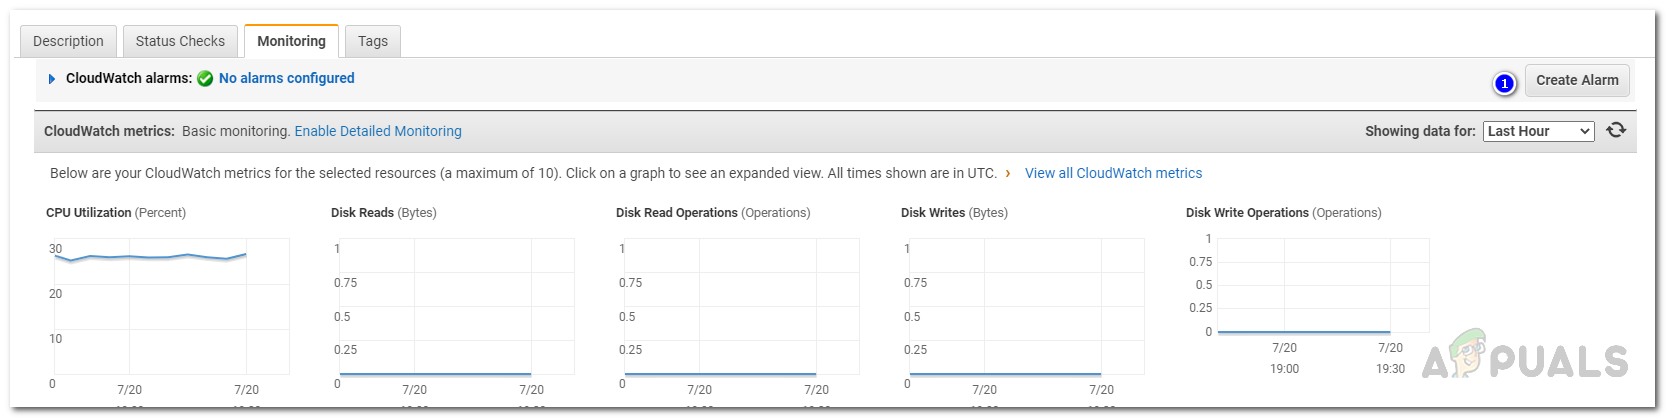Open the Disk Reads bytes graph
1666x418 pixels.
click(455, 310)
